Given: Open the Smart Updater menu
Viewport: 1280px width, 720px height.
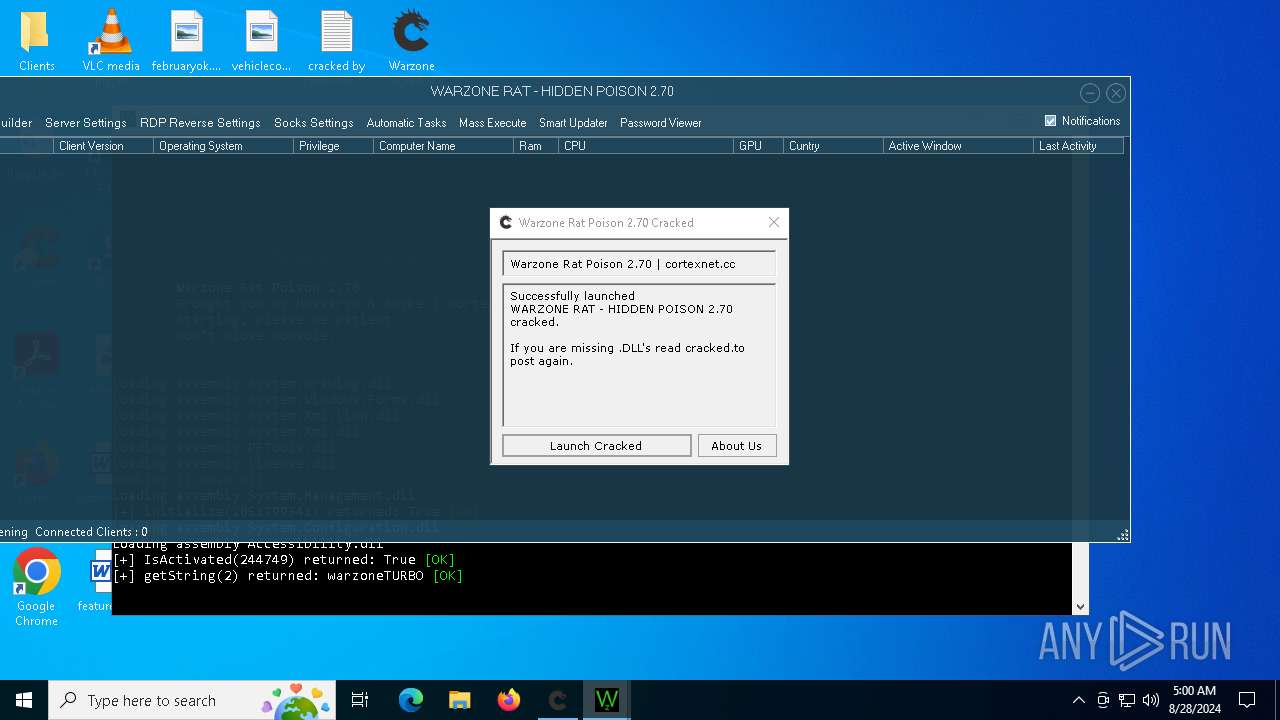Looking at the screenshot, I should click(x=573, y=123).
